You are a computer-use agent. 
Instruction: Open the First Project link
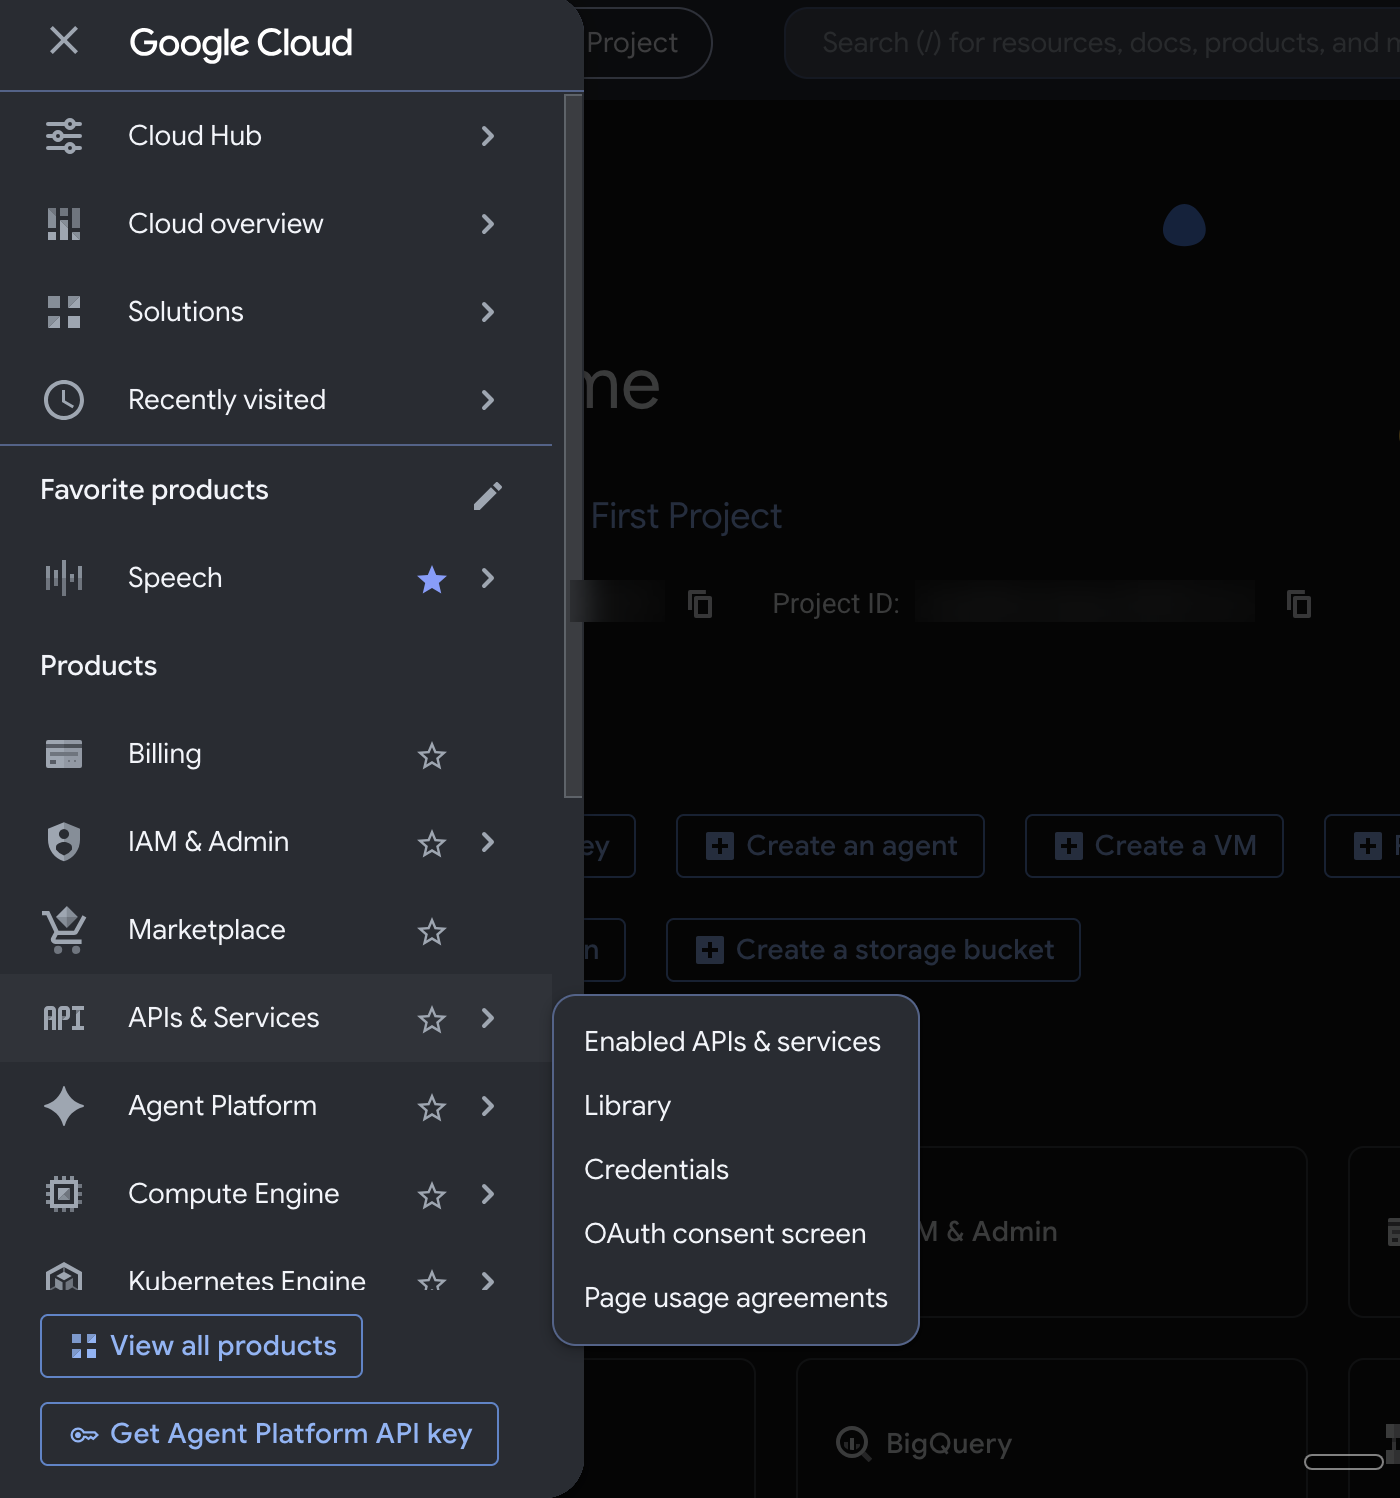click(686, 516)
